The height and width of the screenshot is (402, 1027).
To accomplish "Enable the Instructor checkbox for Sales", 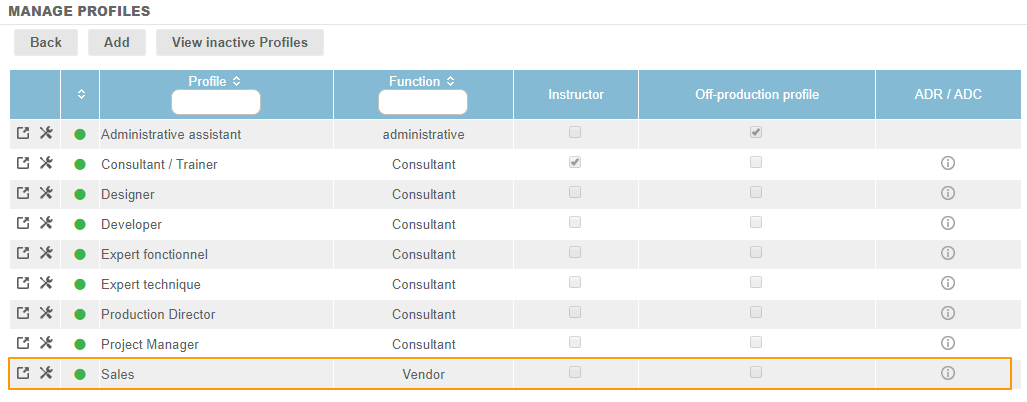I will tap(575, 372).
